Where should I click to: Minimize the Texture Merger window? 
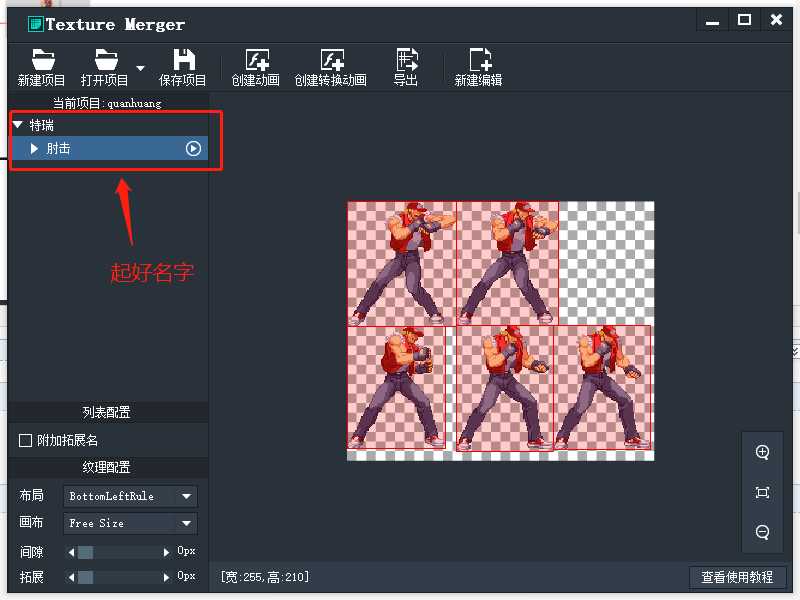click(712, 21)
